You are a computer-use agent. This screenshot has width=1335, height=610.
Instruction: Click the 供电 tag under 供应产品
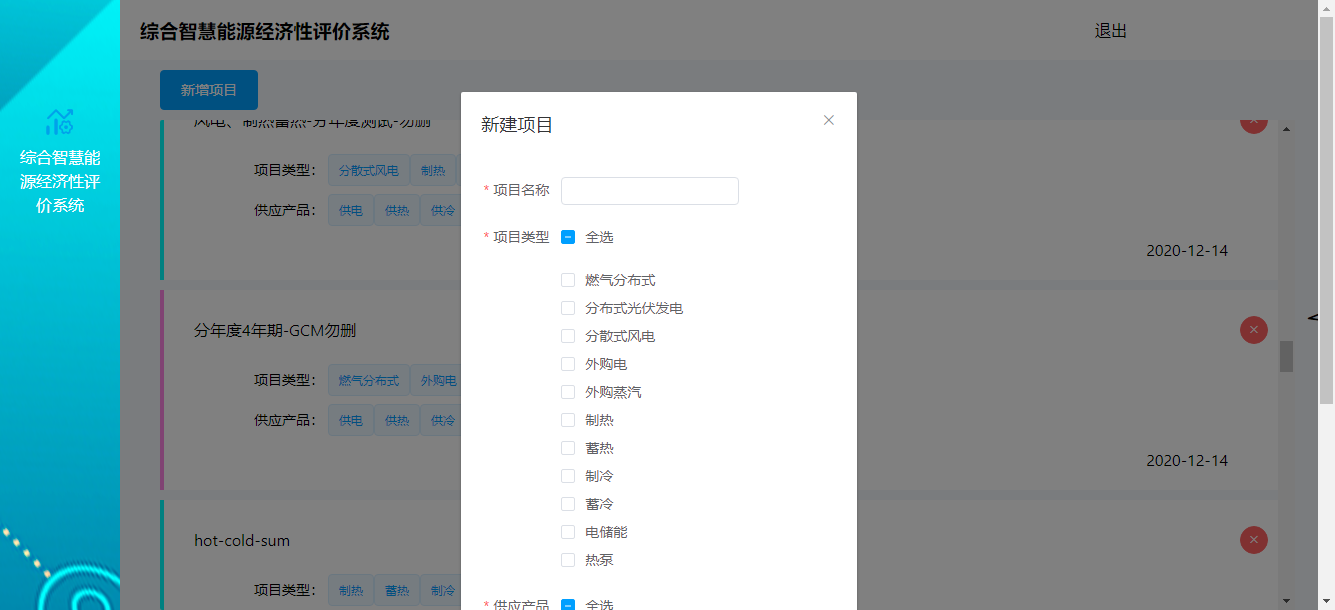pyautogui.click(x=350, y=210)
